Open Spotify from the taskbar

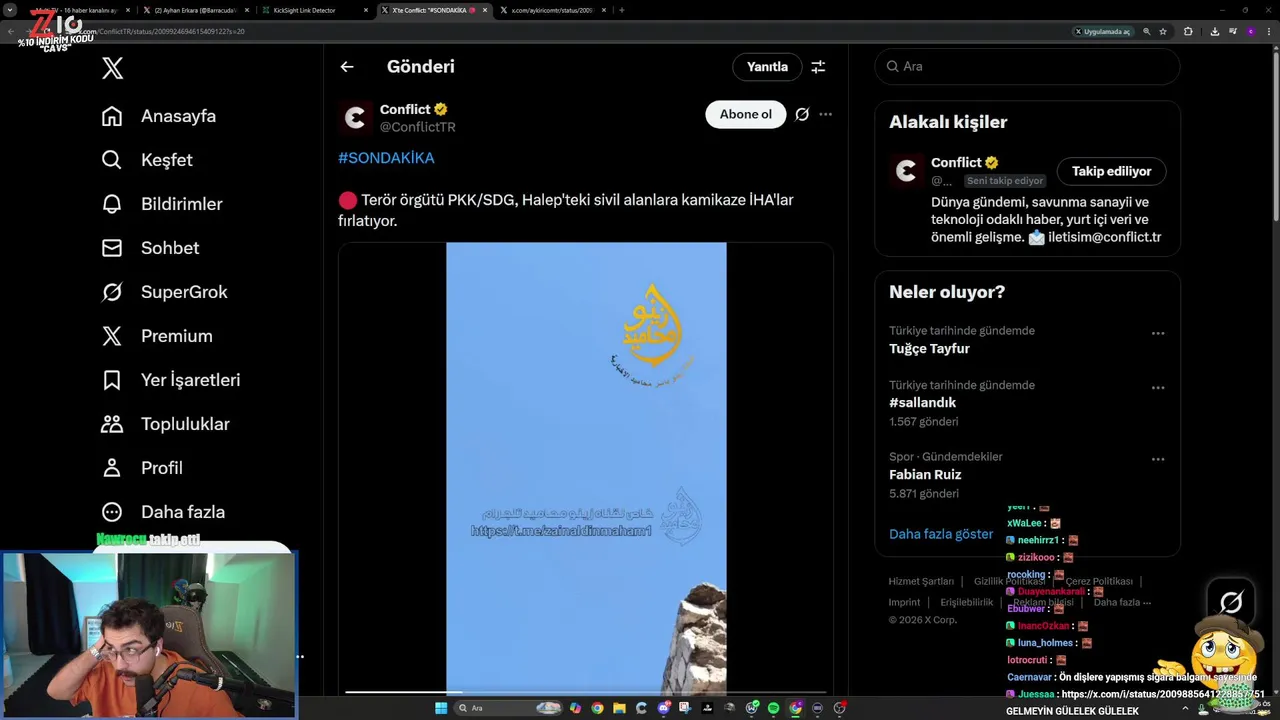pos(773,708)
